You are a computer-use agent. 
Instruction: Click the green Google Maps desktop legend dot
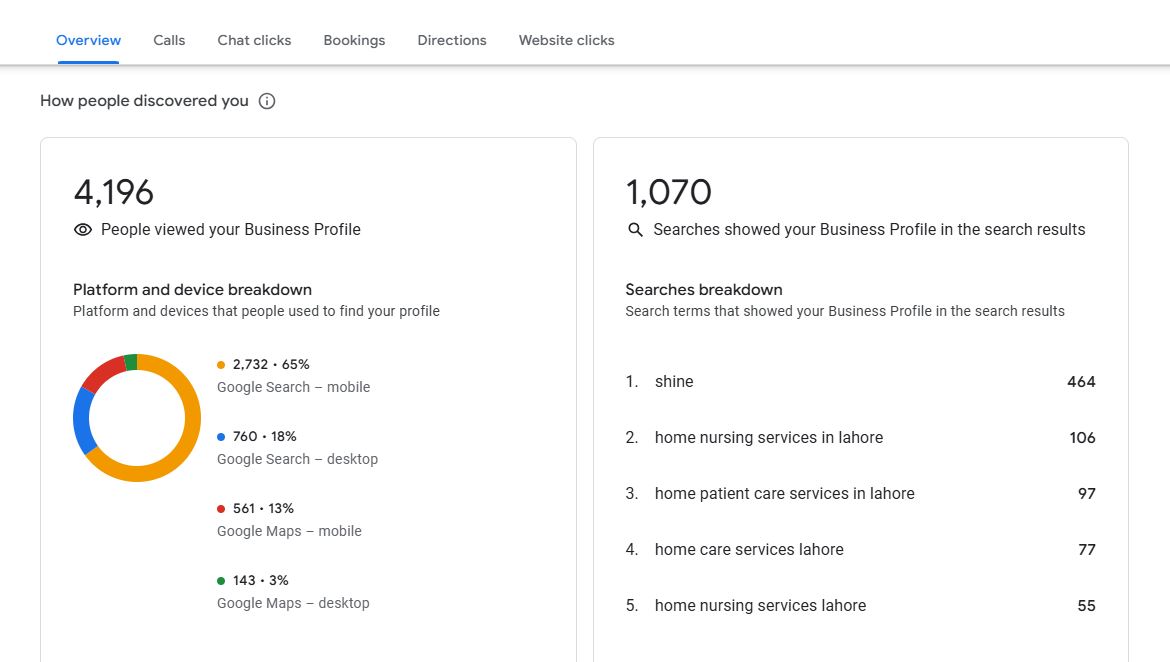[x=221, y=581]
